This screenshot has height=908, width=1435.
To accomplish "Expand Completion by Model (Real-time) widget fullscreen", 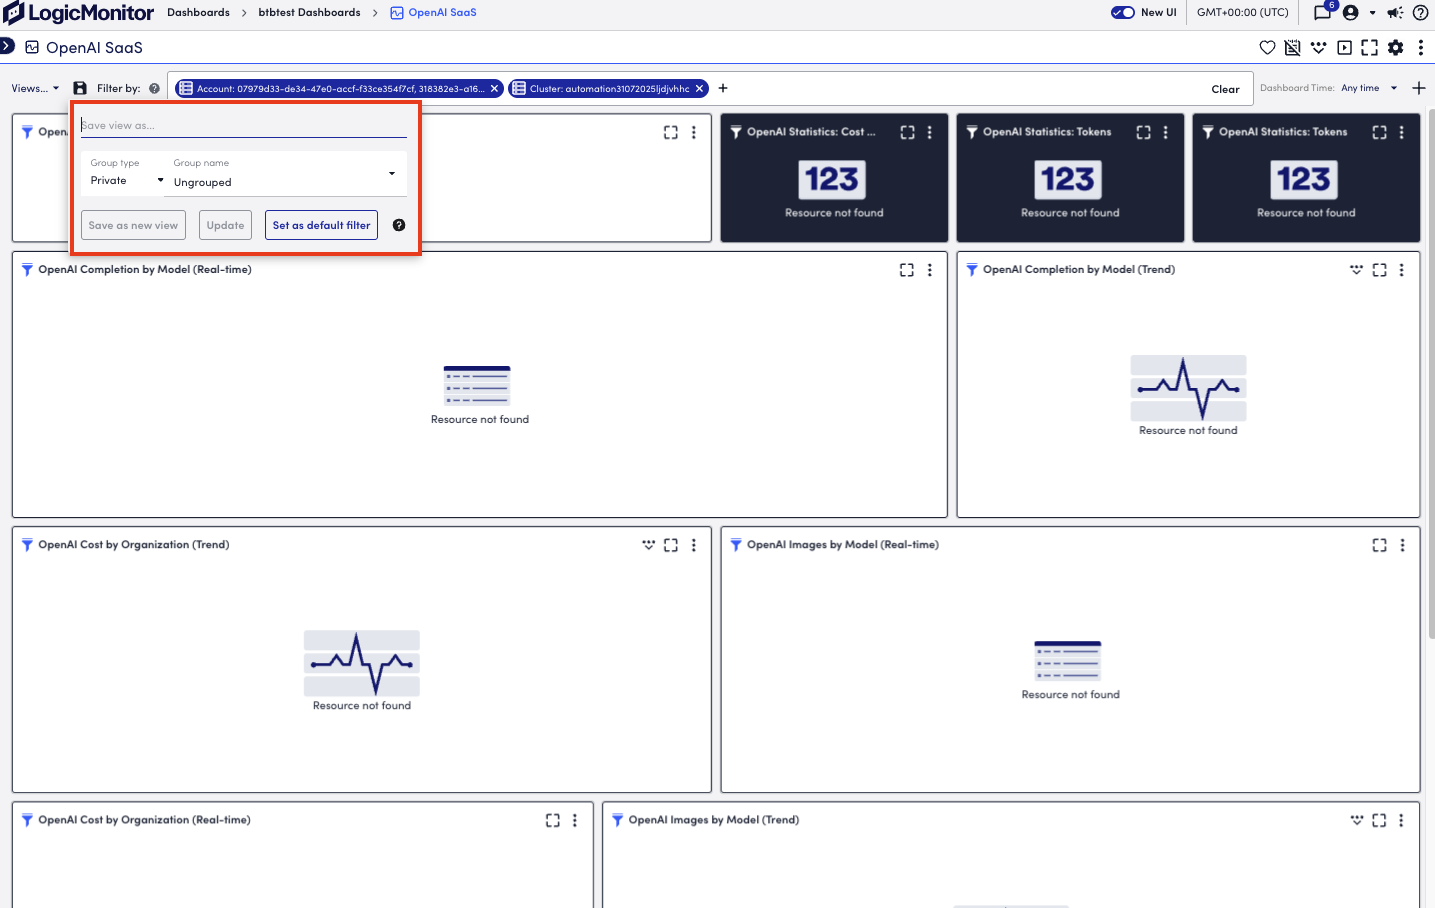I will [907, 270].
